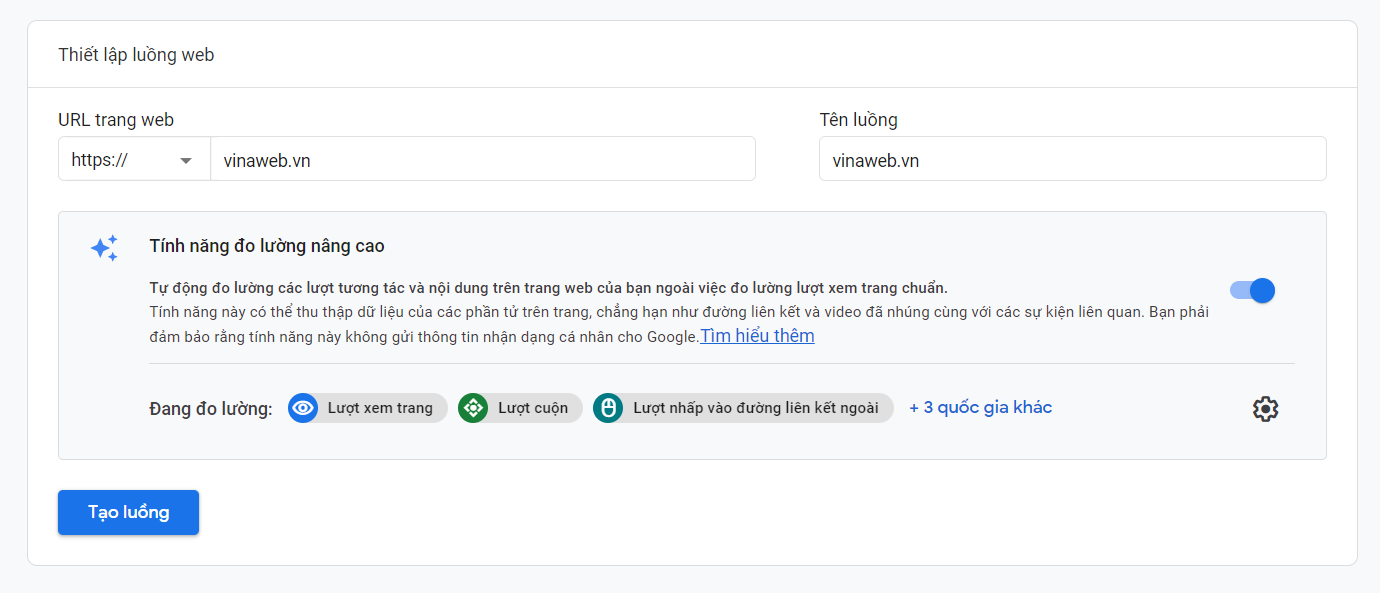The image size is (1380, 593).
Task: Open enhanced measurement settings via gear icon
Action: [x=1265, y=409]
